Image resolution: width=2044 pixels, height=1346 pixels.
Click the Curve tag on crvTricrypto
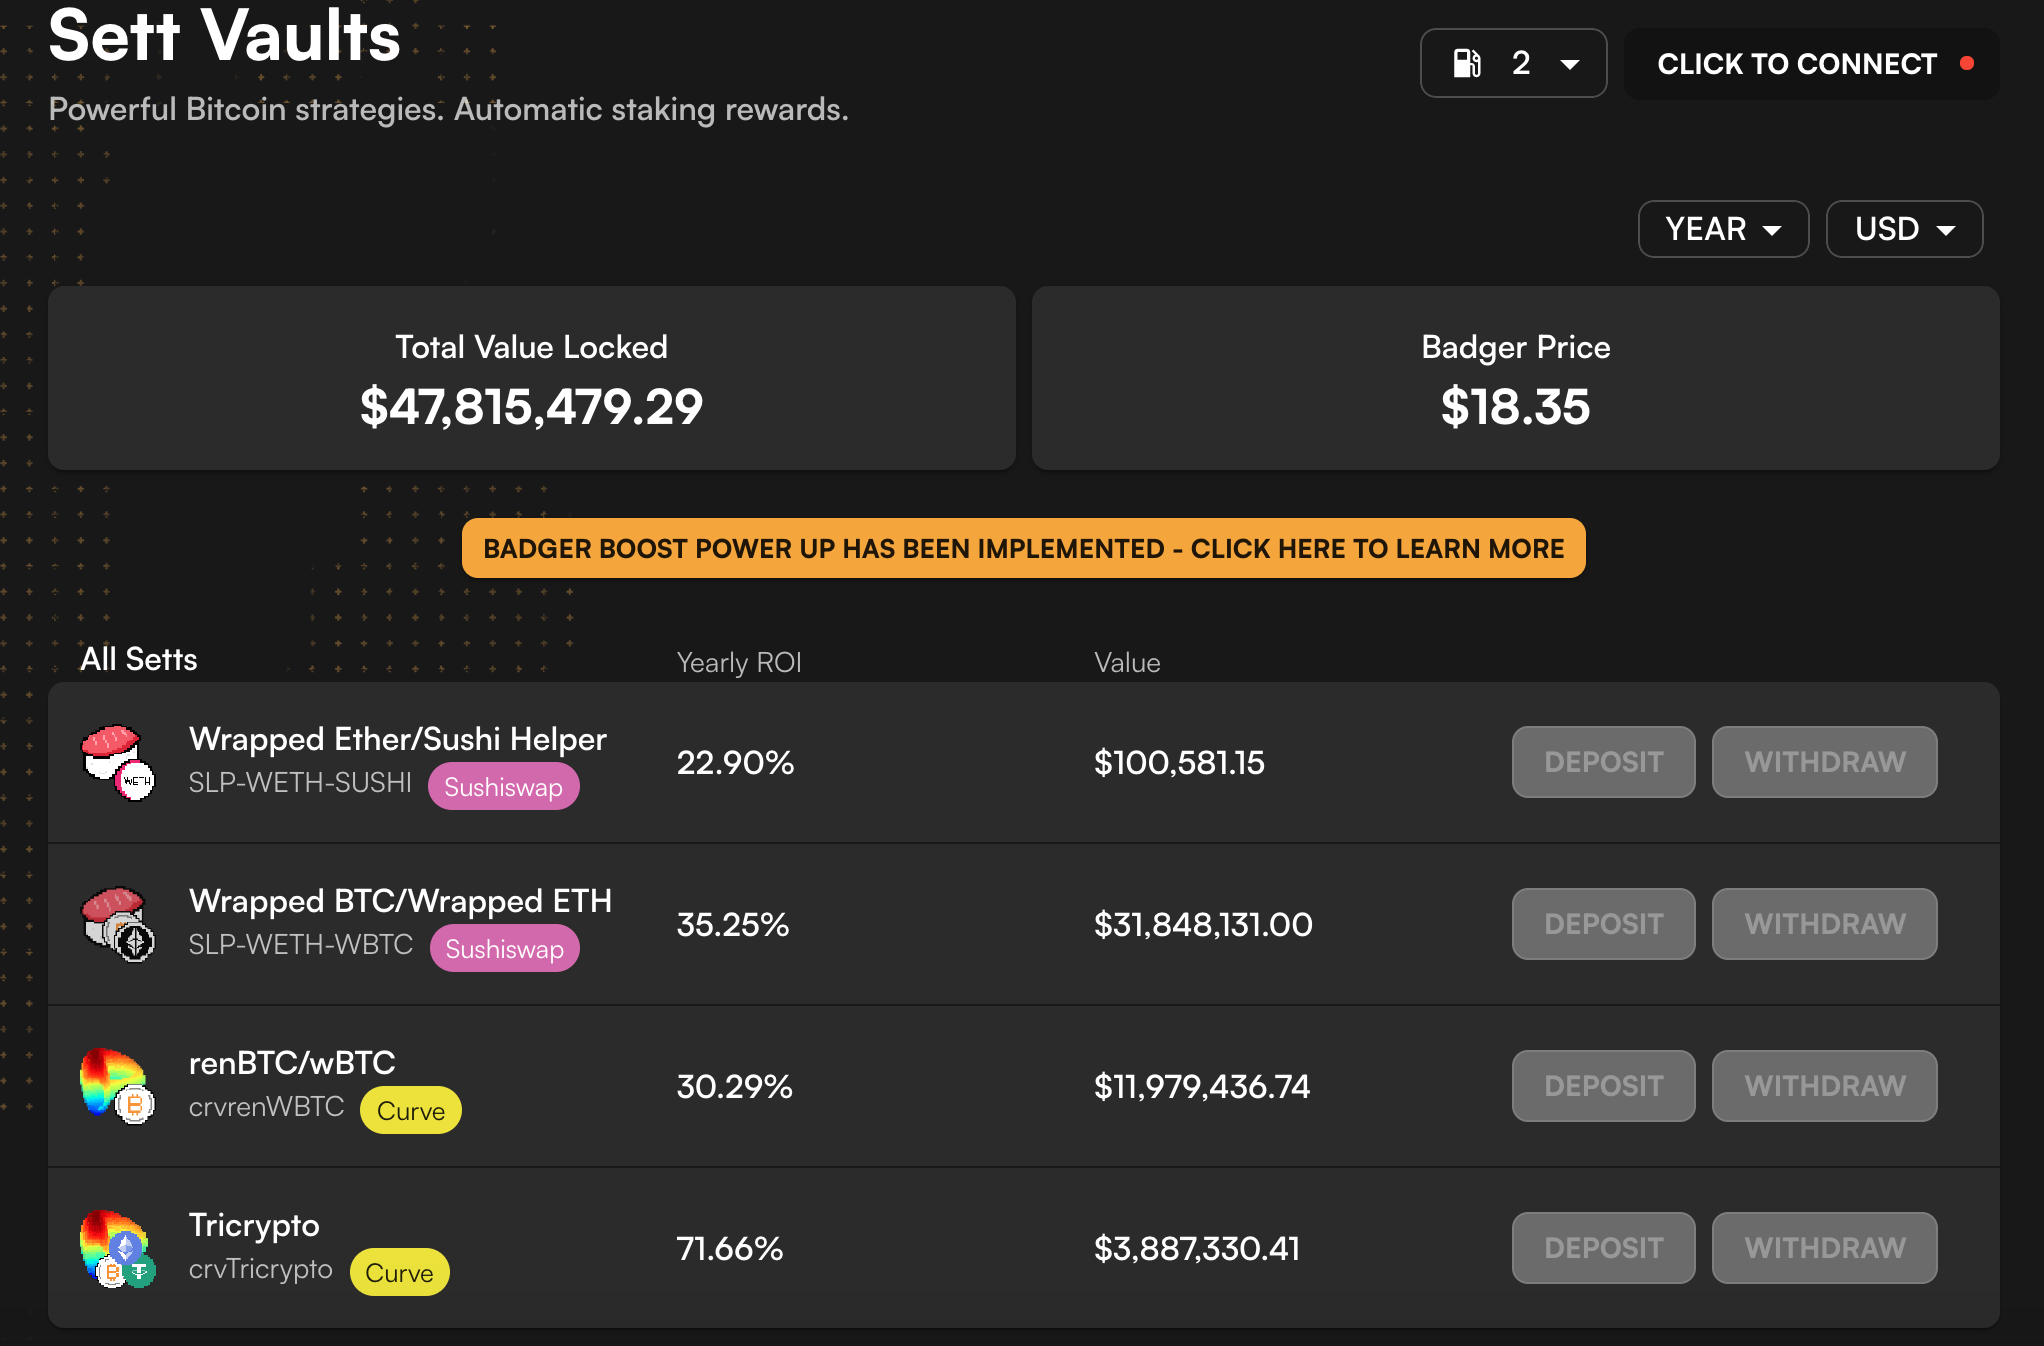[x=399, y=1273]
